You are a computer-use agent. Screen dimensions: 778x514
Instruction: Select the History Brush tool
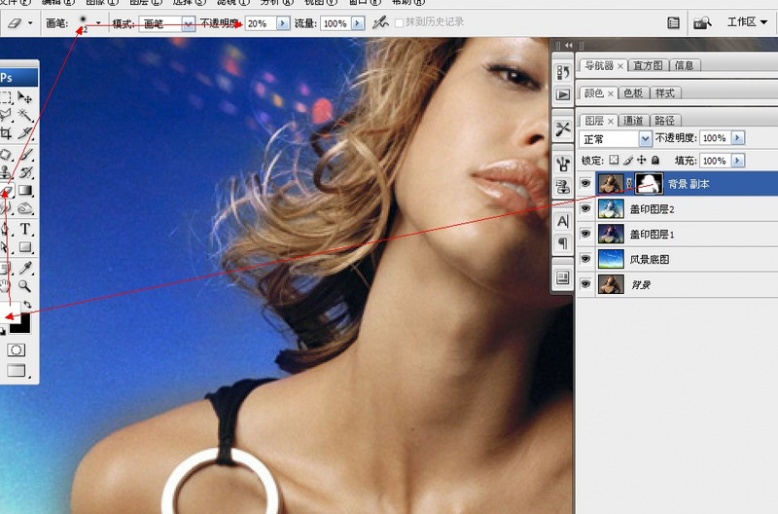[25, 173]
